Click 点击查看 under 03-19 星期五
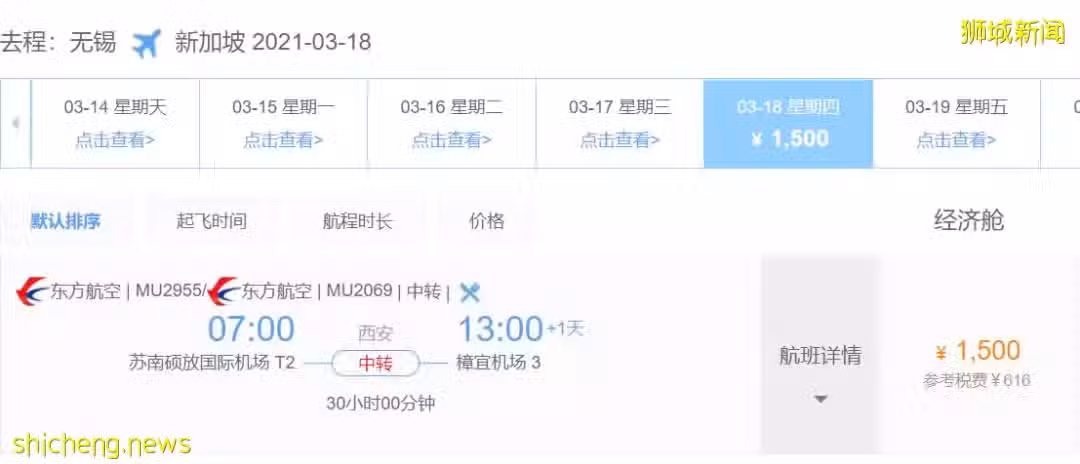The height and width of the screenshot is (464, 1080). tap(956, 140)
